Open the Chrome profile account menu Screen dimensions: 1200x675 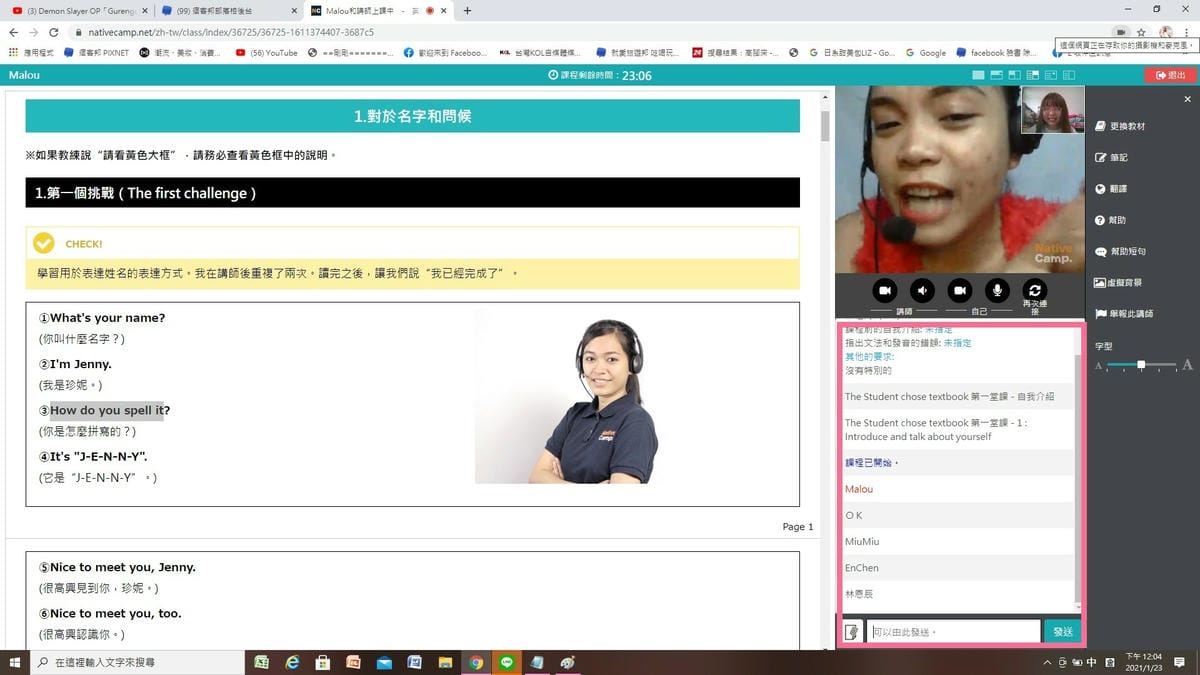(x=1166, y=31)
